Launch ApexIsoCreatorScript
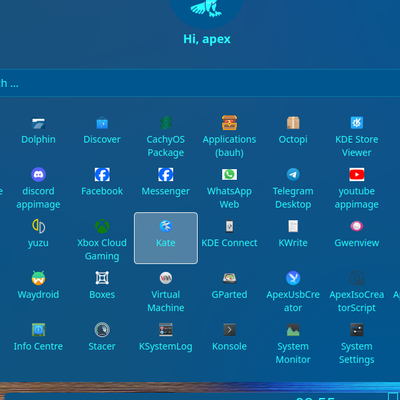The width and height of the screenshot is (400, 400). click(357, 278)
